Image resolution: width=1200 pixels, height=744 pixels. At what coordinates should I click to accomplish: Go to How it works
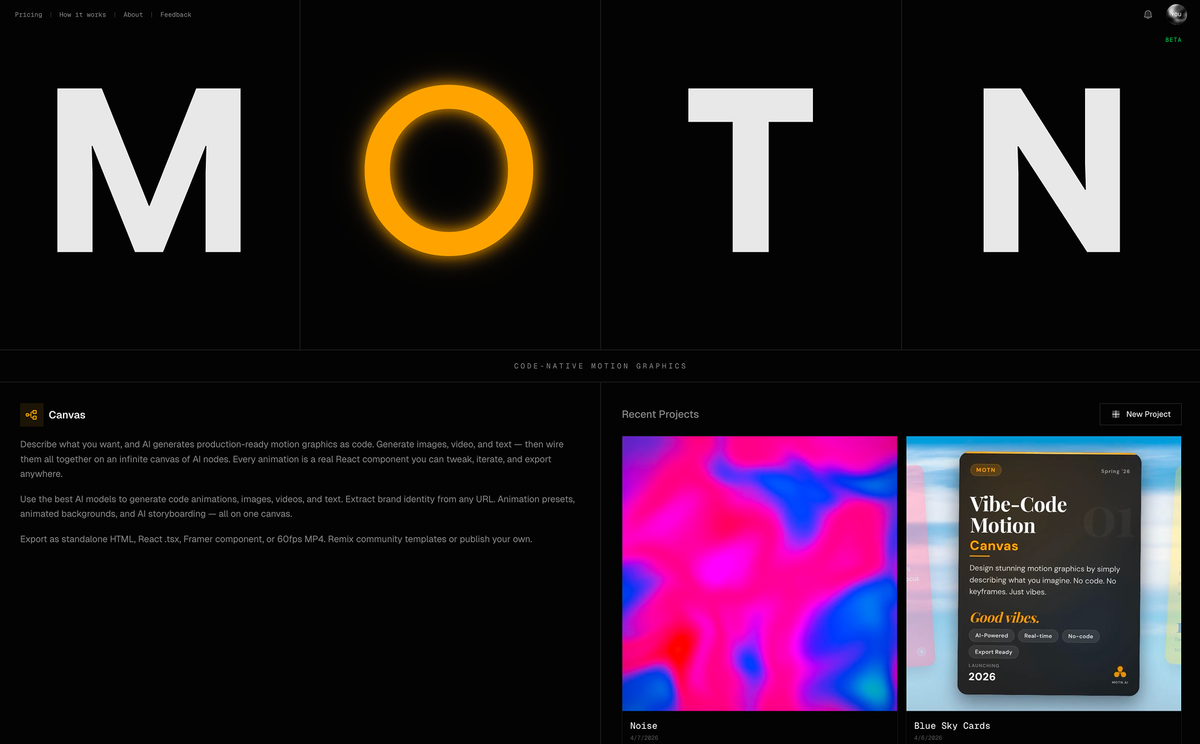tap(82, 15)
